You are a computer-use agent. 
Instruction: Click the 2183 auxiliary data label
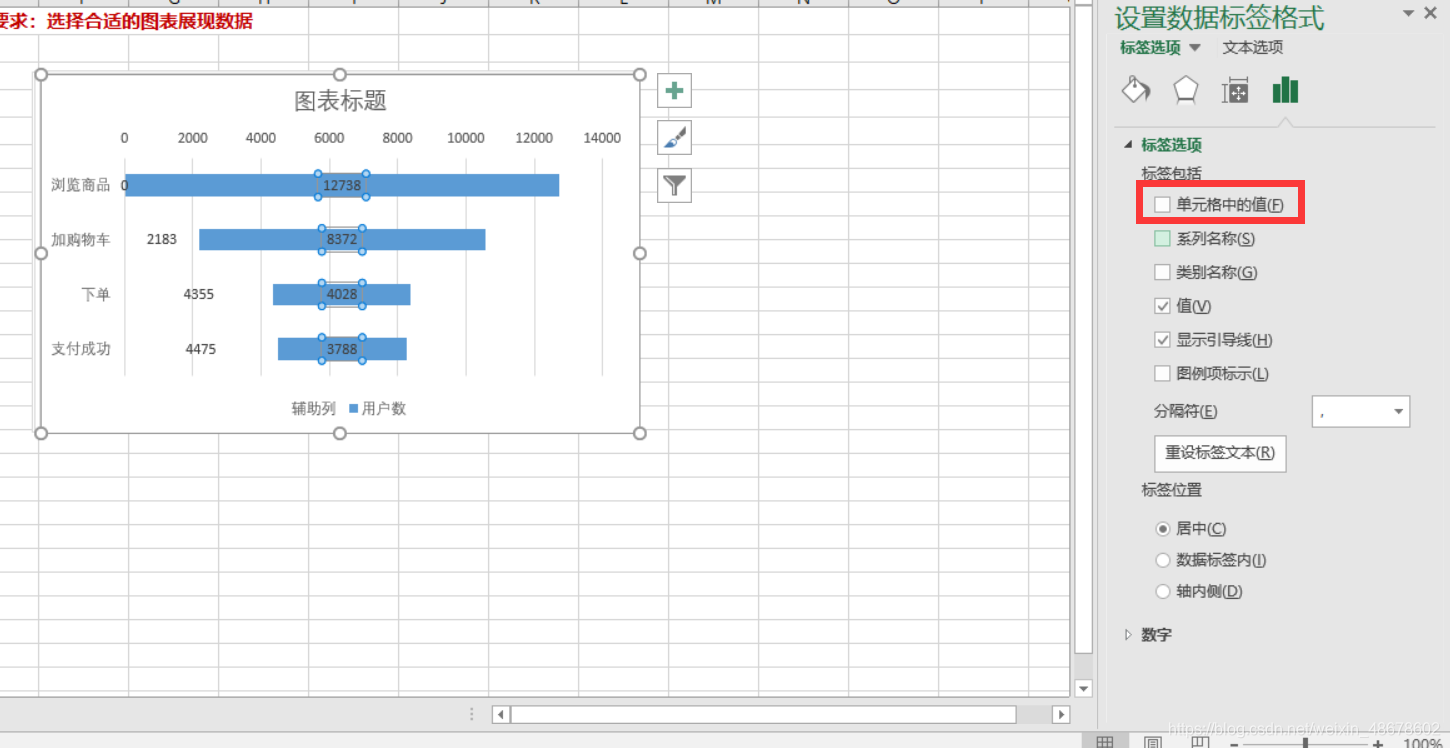(161, 239)
